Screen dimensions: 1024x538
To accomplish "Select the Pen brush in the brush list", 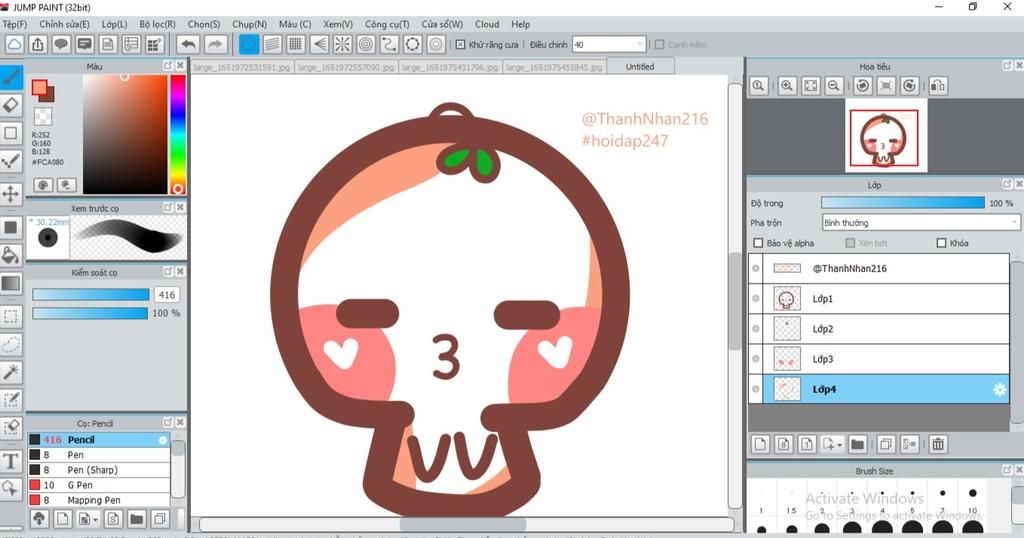I will pos(99,455).
